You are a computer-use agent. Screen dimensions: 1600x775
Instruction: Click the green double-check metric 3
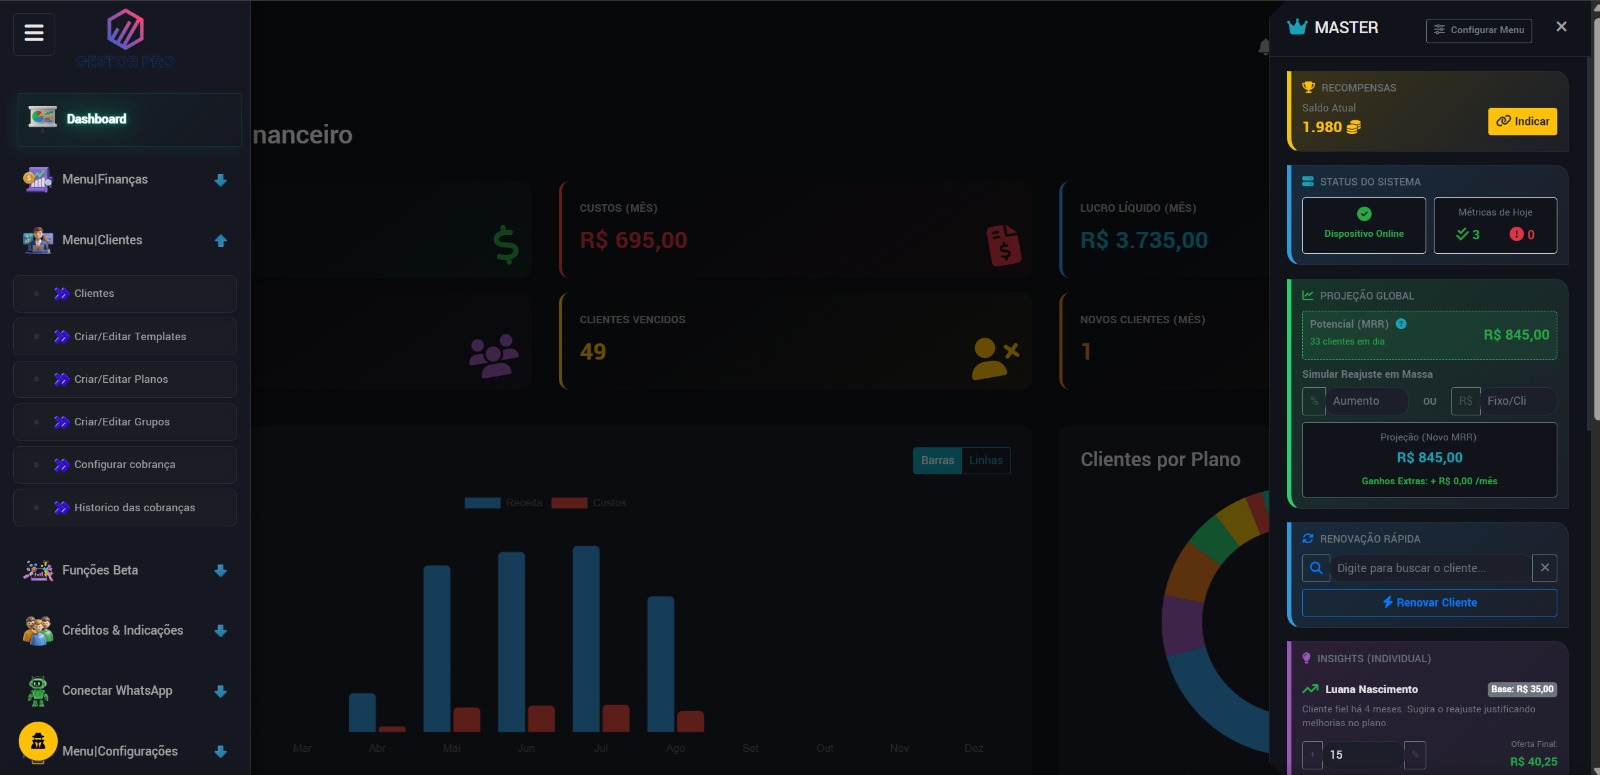click(1468, 234)
